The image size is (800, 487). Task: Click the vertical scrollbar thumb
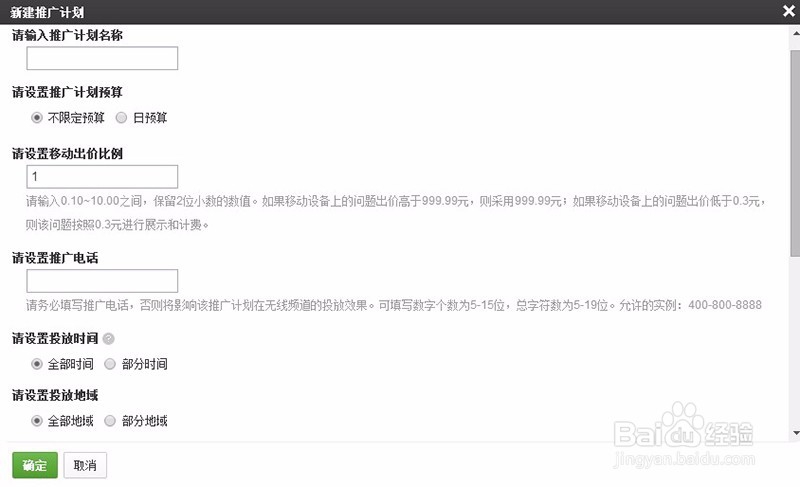(x=795, y=153)
